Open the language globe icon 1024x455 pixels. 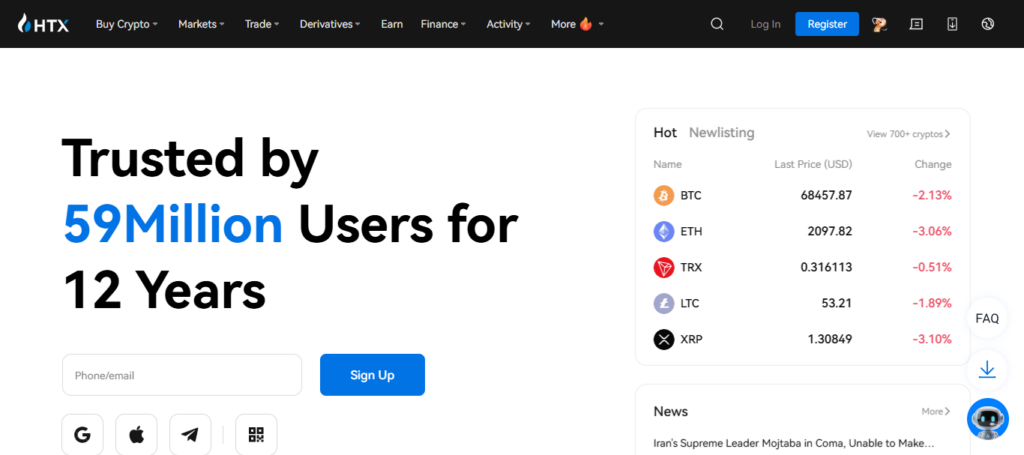(x=988, y=24)
